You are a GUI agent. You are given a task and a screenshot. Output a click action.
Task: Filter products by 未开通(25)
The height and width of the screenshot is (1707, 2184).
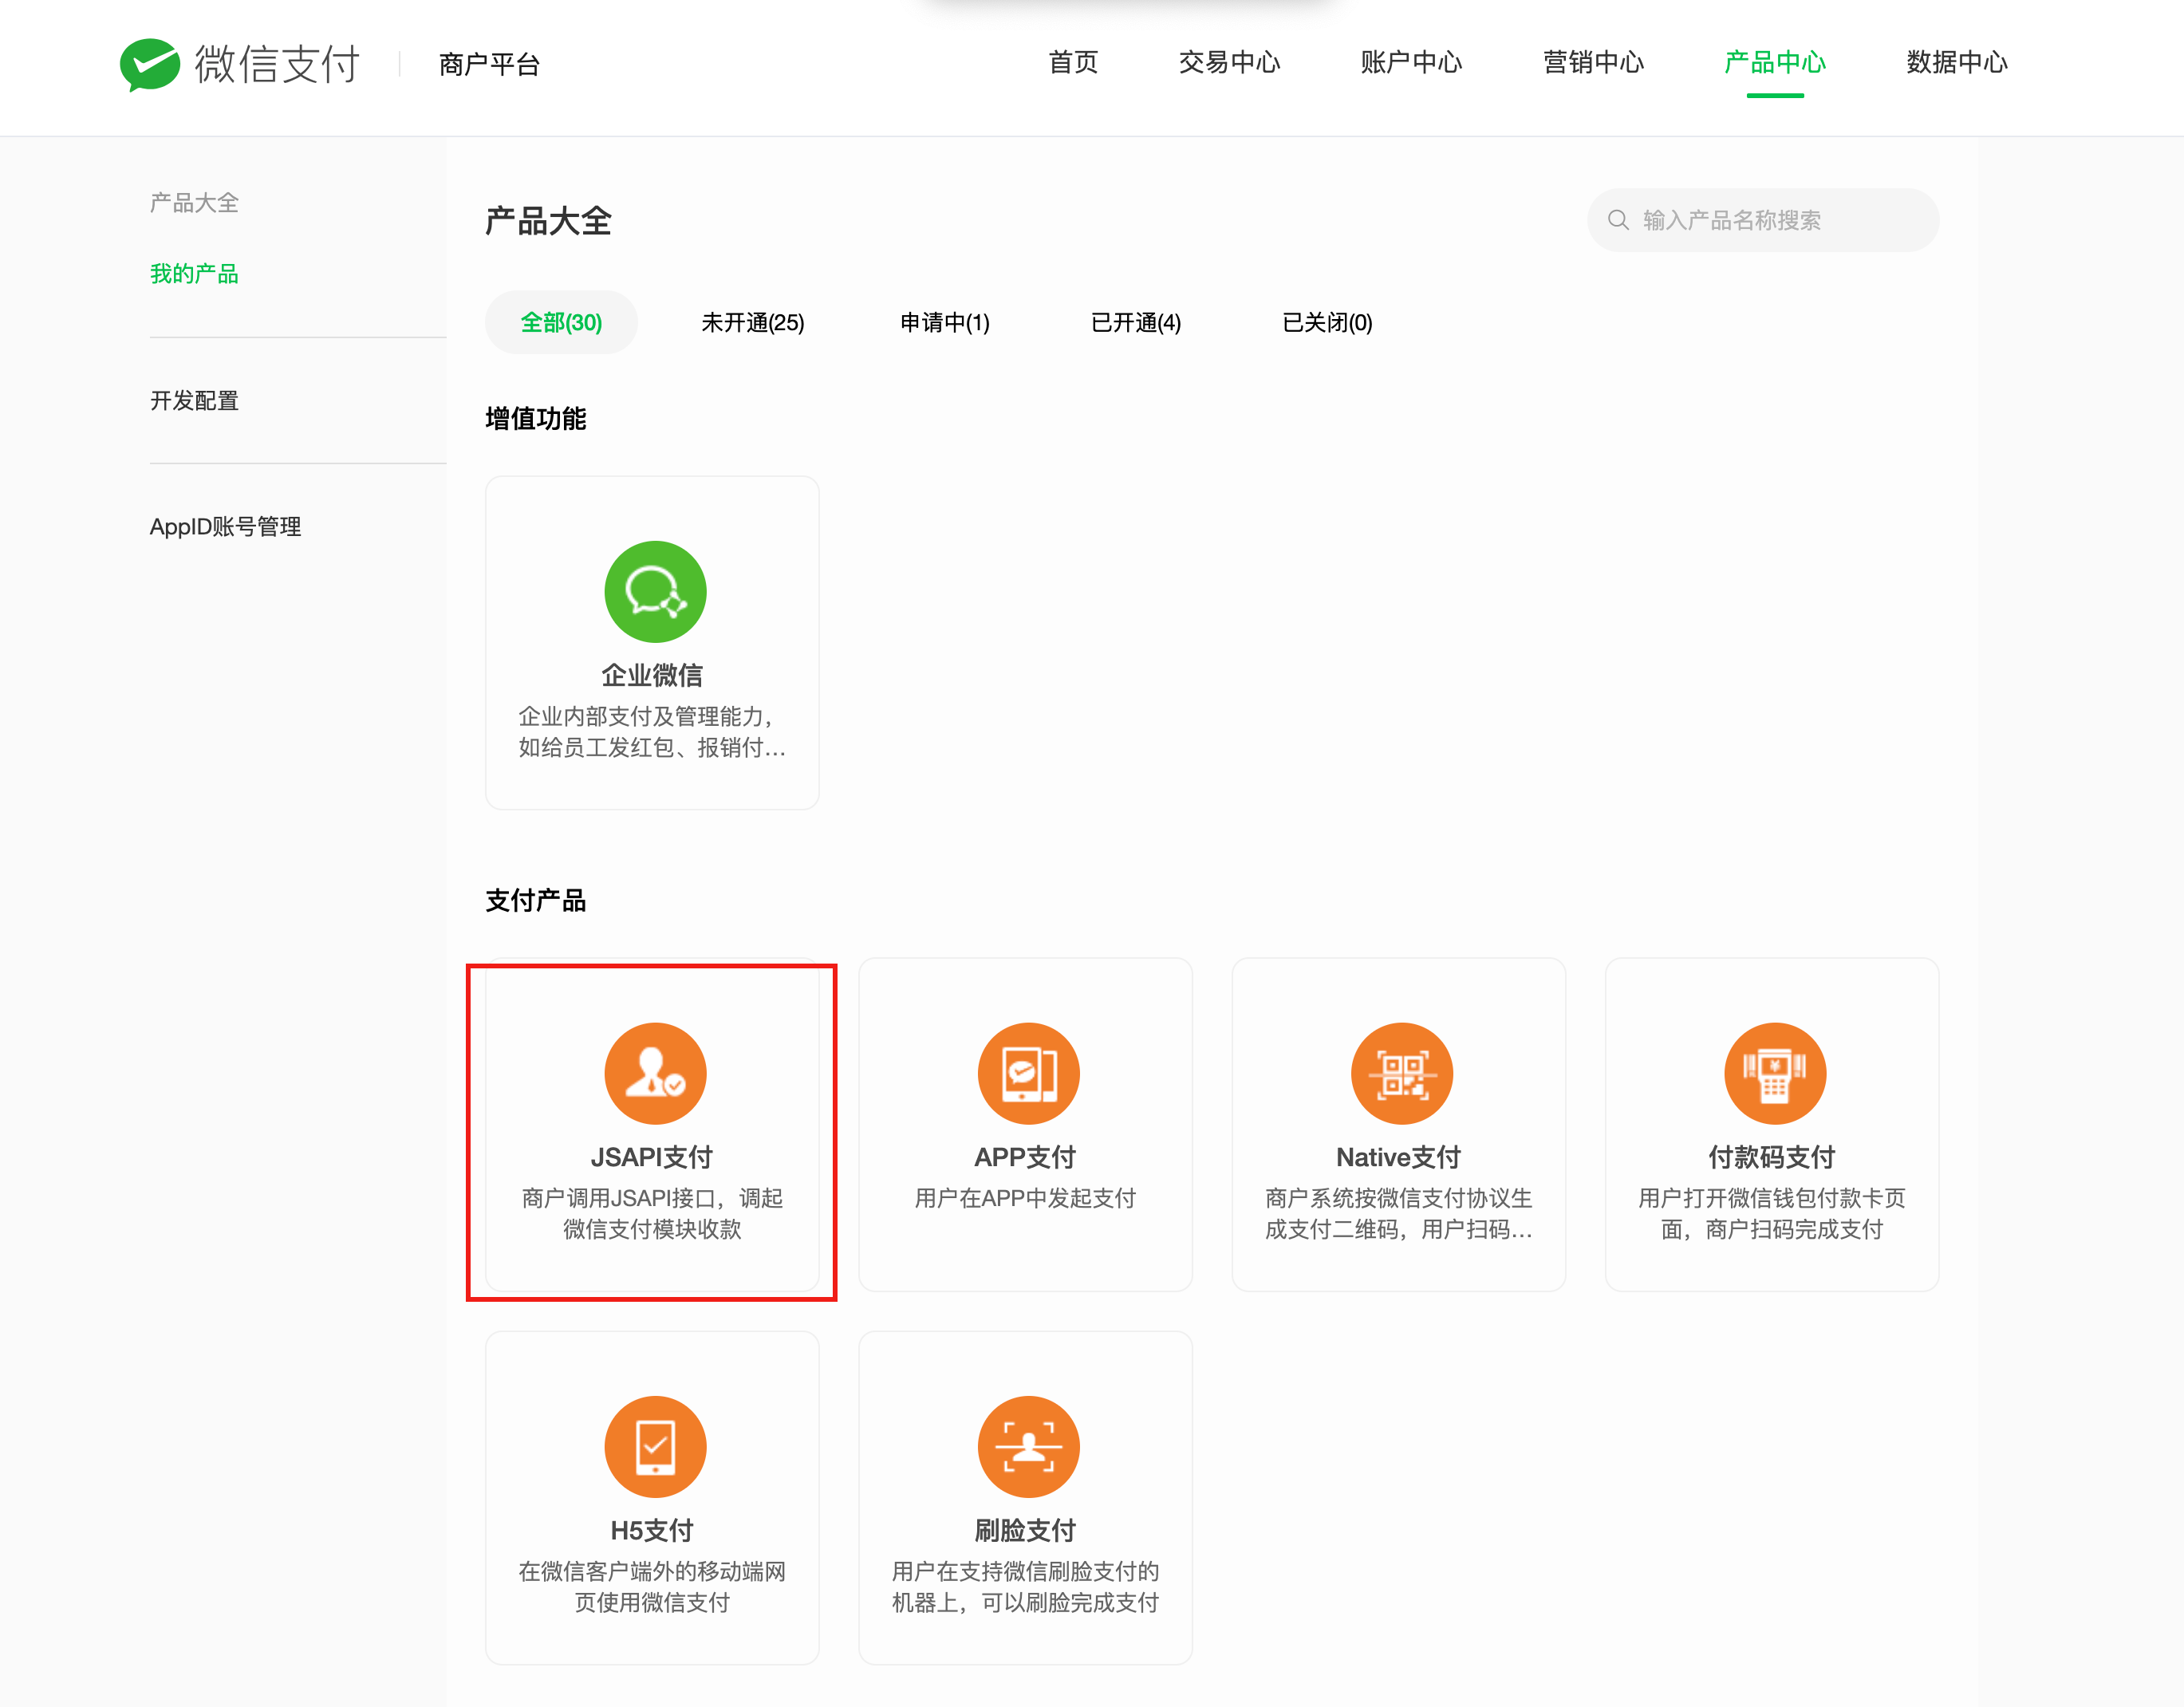753,322
